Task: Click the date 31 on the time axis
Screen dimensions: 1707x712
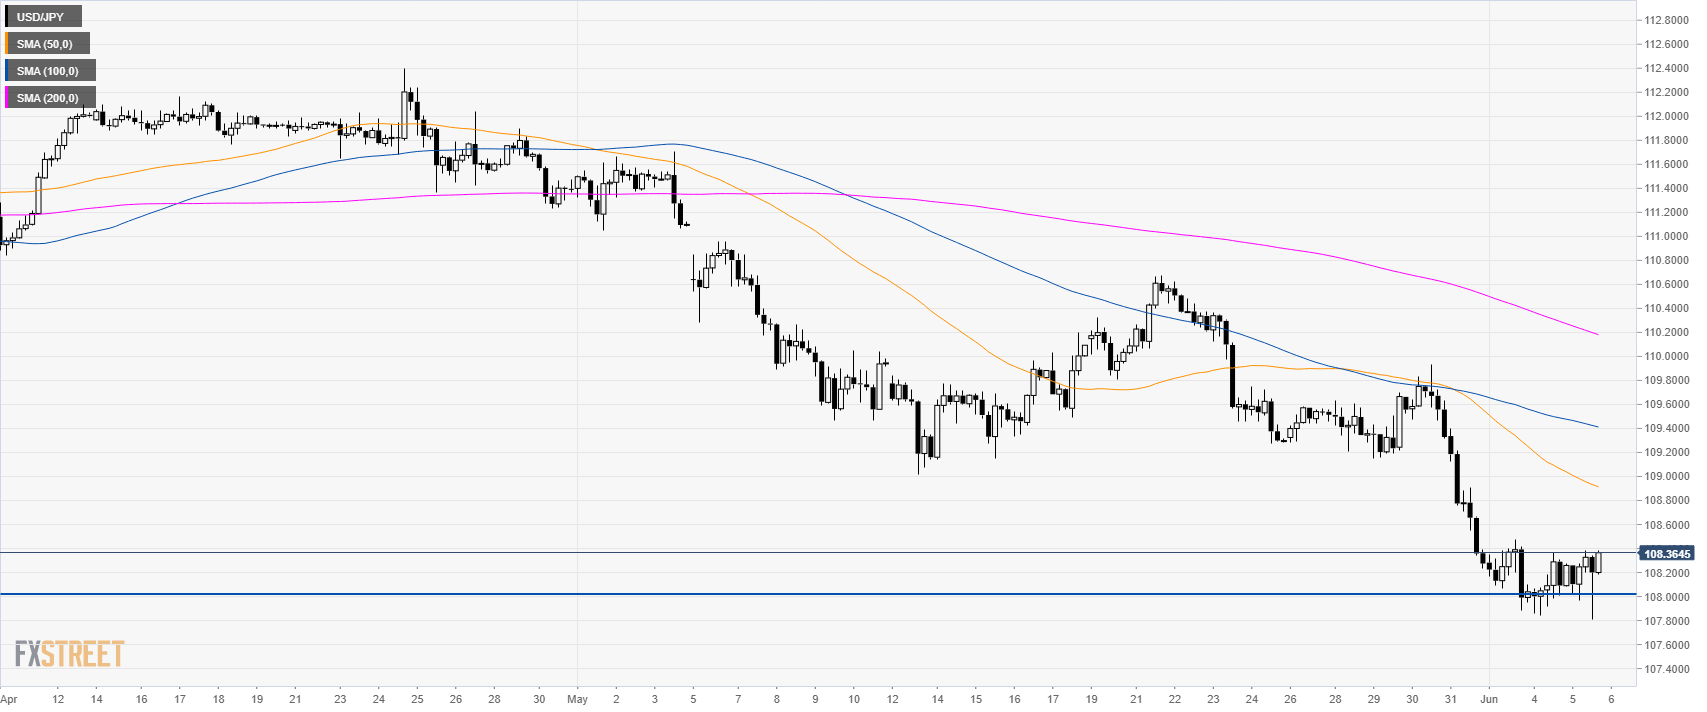Action: (1451, 699)
